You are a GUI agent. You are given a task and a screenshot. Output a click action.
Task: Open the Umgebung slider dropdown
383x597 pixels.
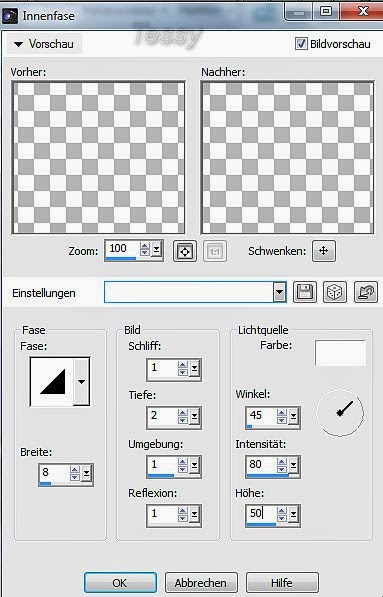195,466
